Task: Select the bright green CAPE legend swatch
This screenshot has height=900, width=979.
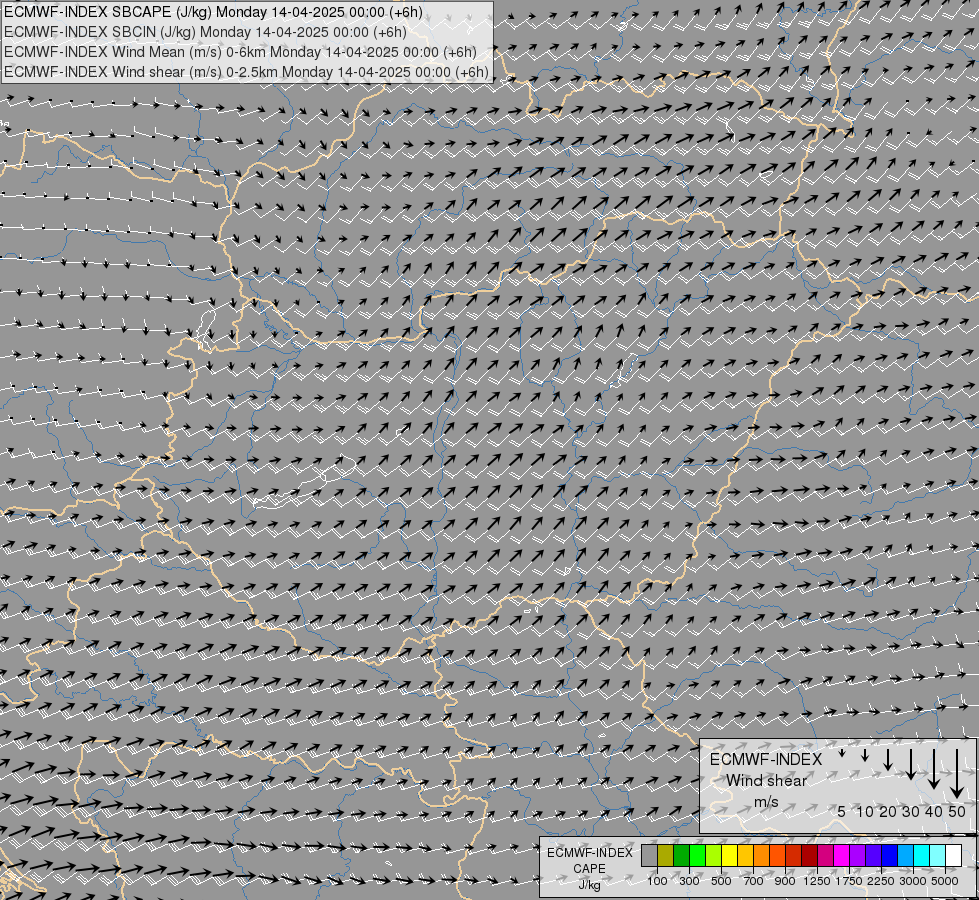Action: [x=697, y=855]
